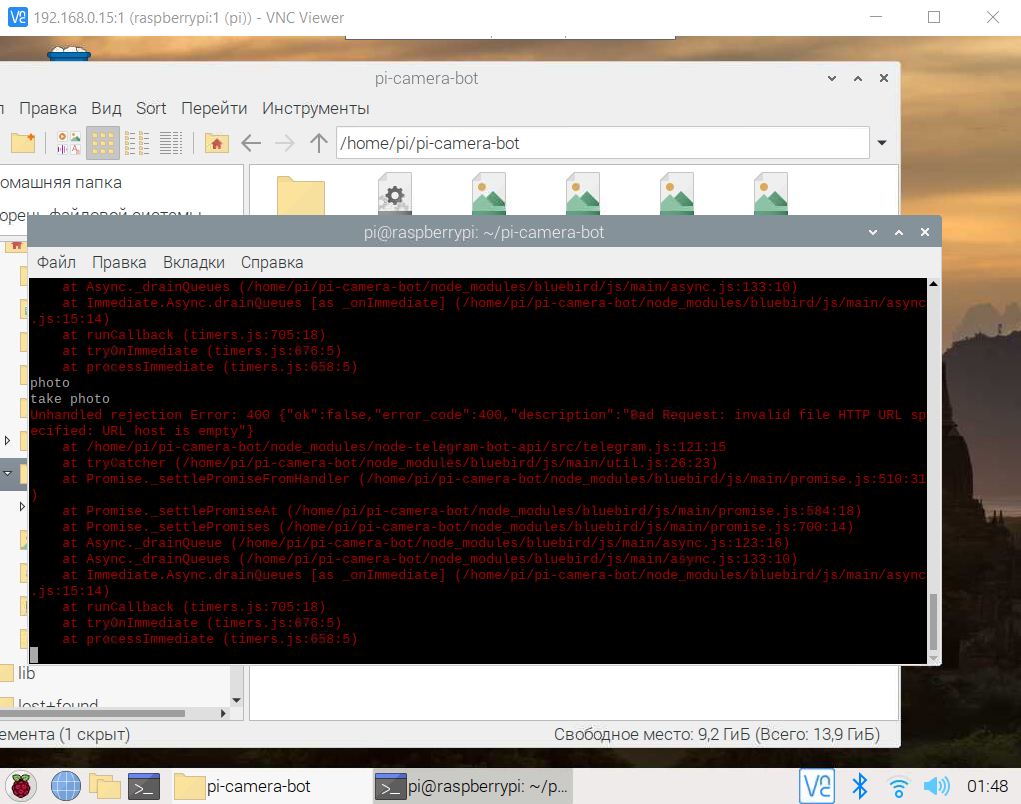
Task: Select the icon grid view mode
Action: (x=103, y=143)
